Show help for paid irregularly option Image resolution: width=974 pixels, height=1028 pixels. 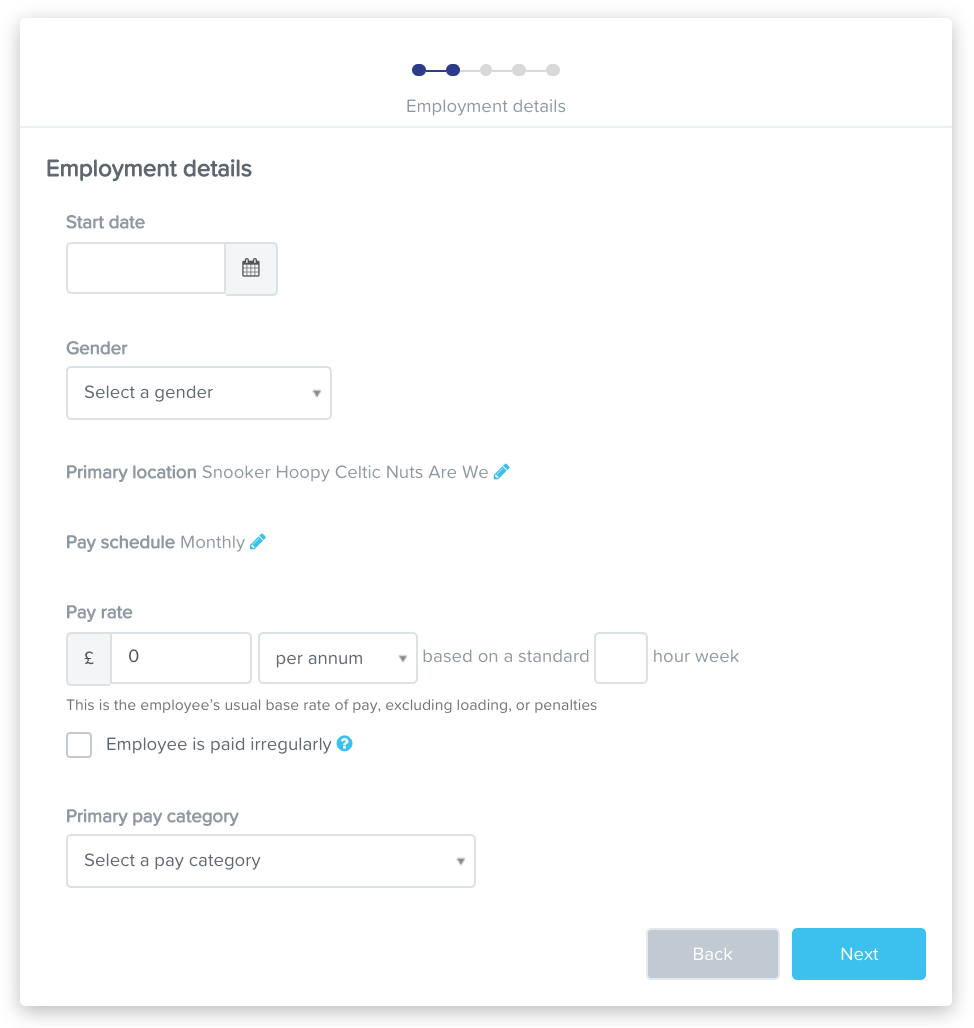pos(344,743)
